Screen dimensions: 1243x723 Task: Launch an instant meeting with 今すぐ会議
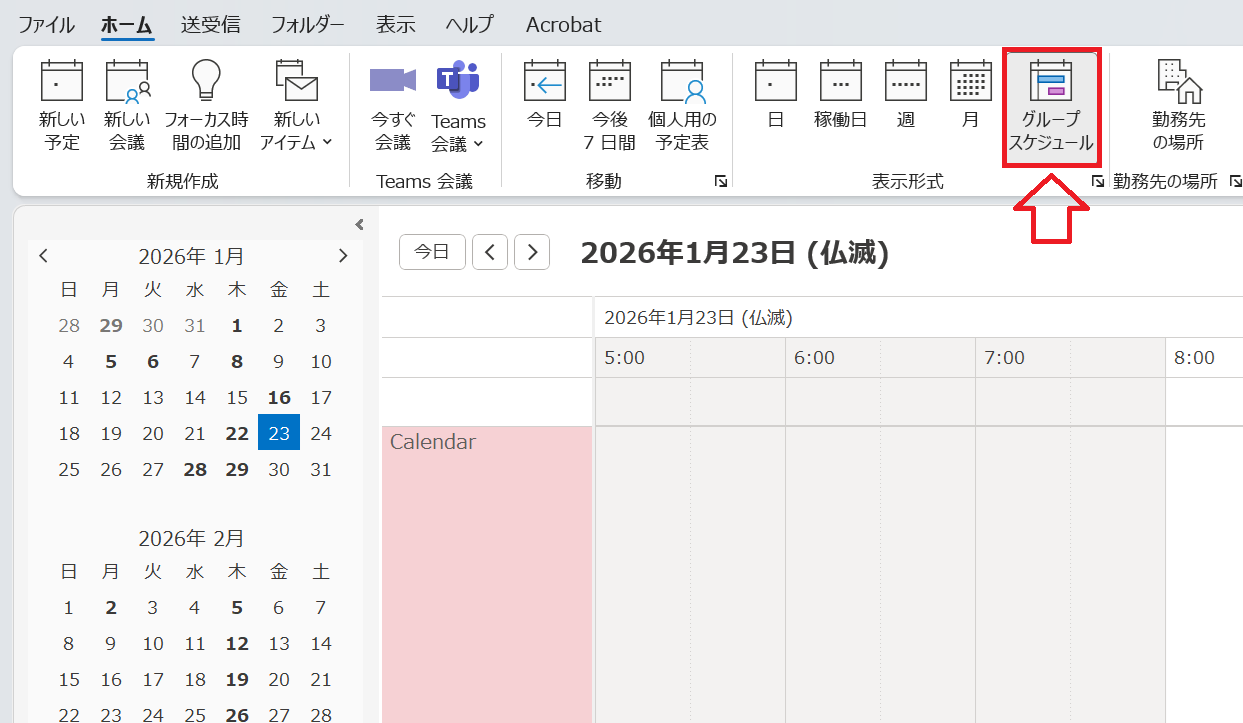pyautogui.click(x=392, y=100)
